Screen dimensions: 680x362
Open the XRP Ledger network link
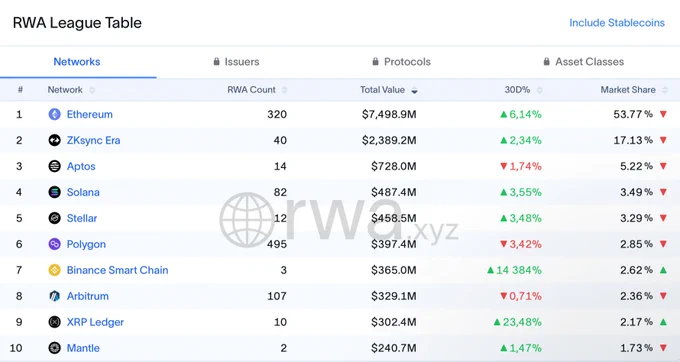(95, 322)
